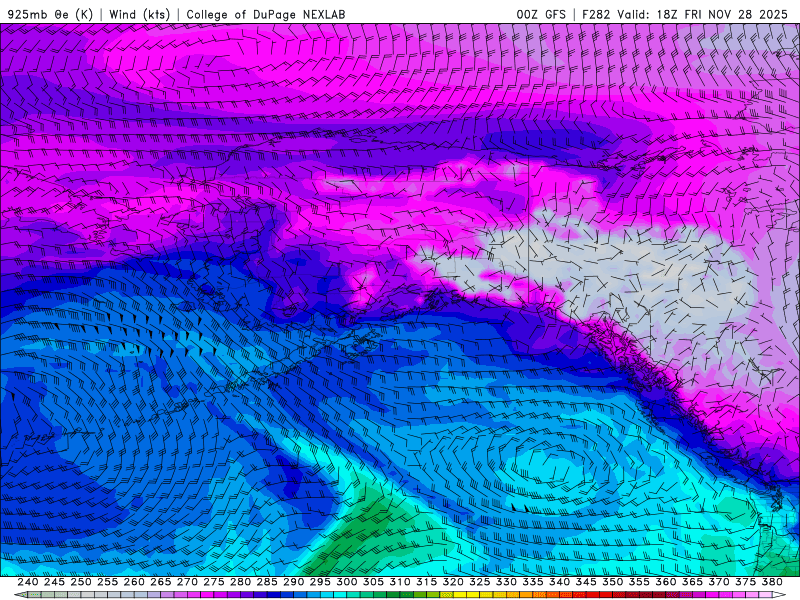Pick the 295 color scale label
Viewport: 800px width, 600px height.
[320, 582]
